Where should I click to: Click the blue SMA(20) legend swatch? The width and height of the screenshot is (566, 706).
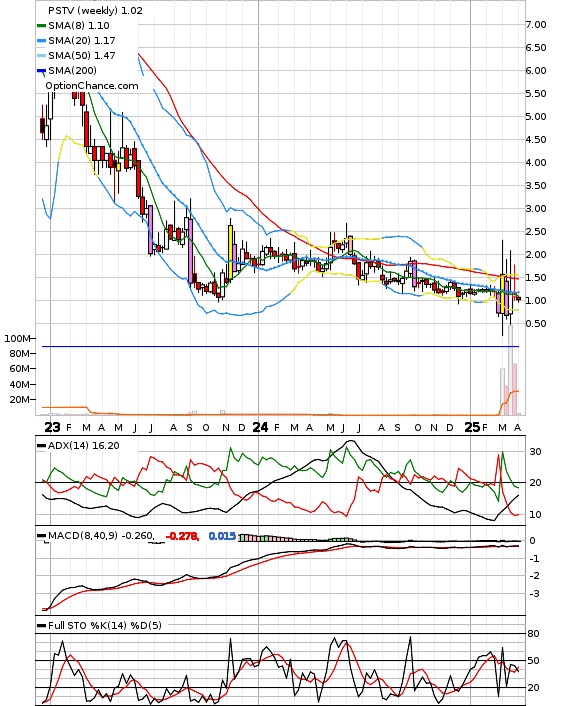pyautogui.click(x=41, y=41)
